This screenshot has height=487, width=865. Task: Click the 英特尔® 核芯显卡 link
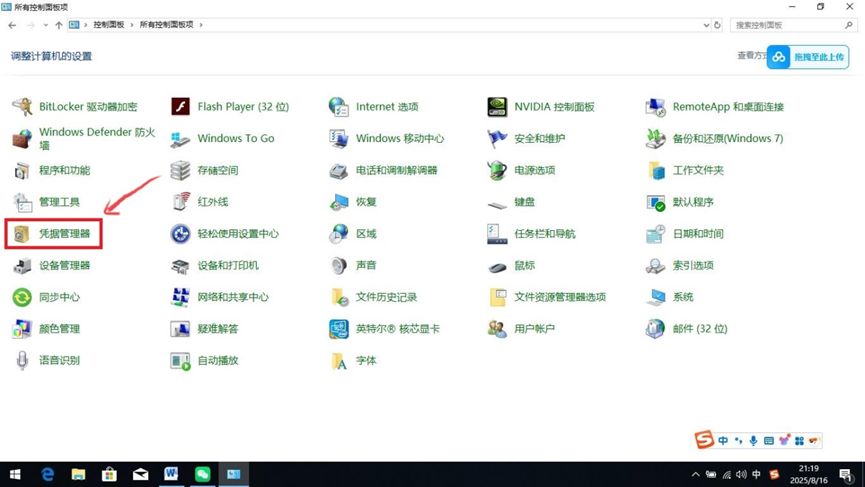398,329
